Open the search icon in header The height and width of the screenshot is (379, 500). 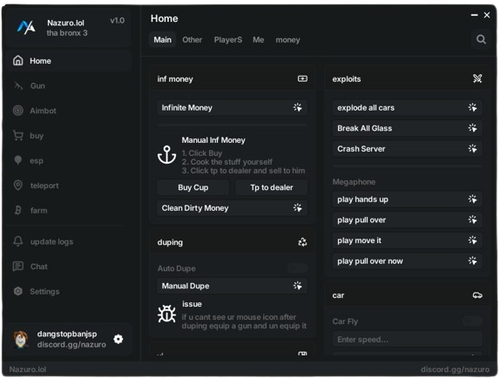[481, 39]
